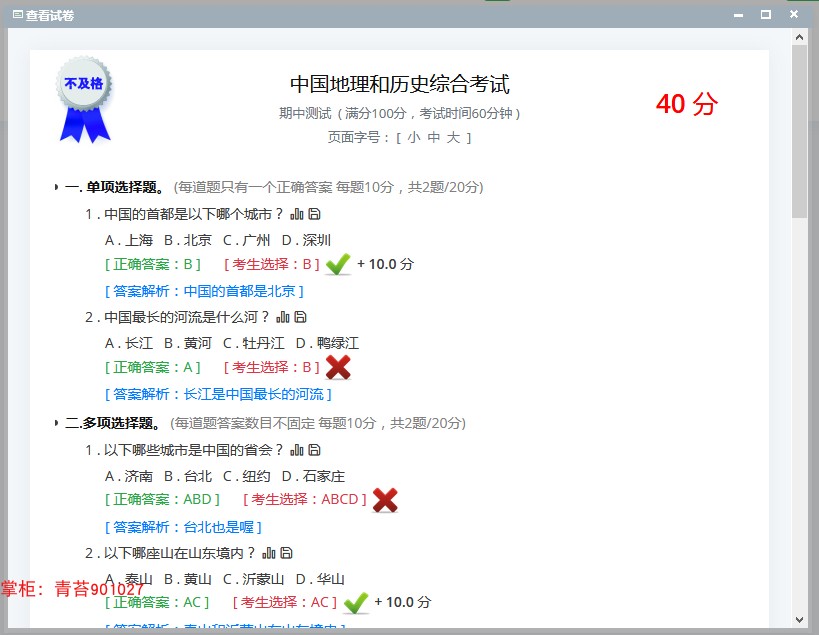Click the copy icon beside the capital question

coord(313,214)
